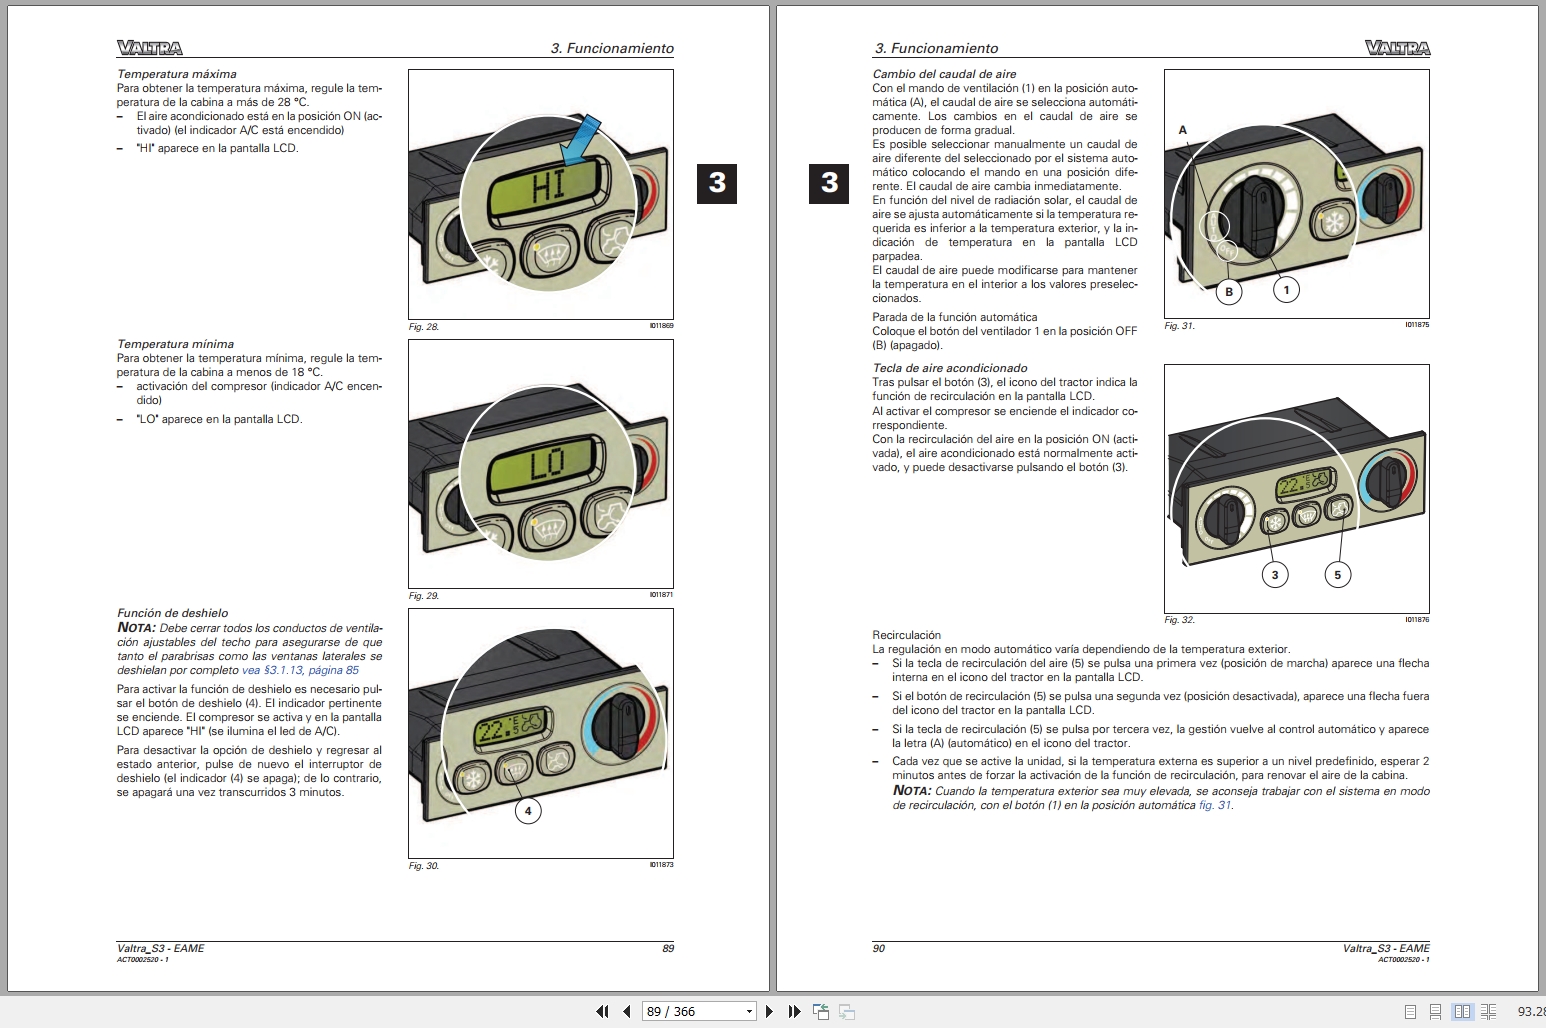Follow the link vea §3.1.13, página 85
This screenshot has width=1546, height=1028.
(x=300, y=670)
